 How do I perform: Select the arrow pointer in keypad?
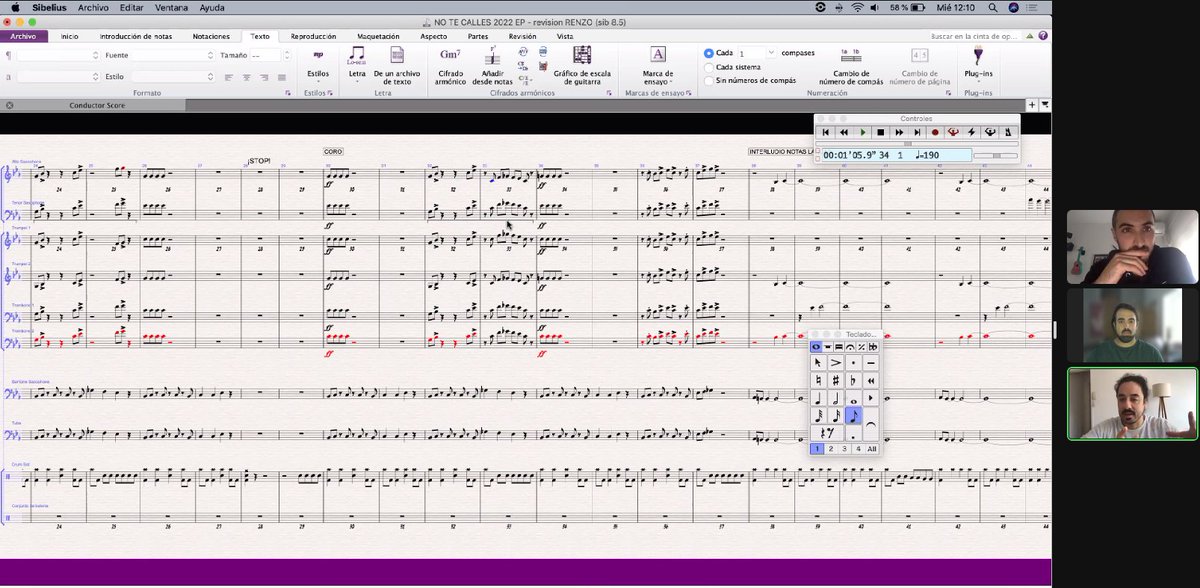pos(818,362)
